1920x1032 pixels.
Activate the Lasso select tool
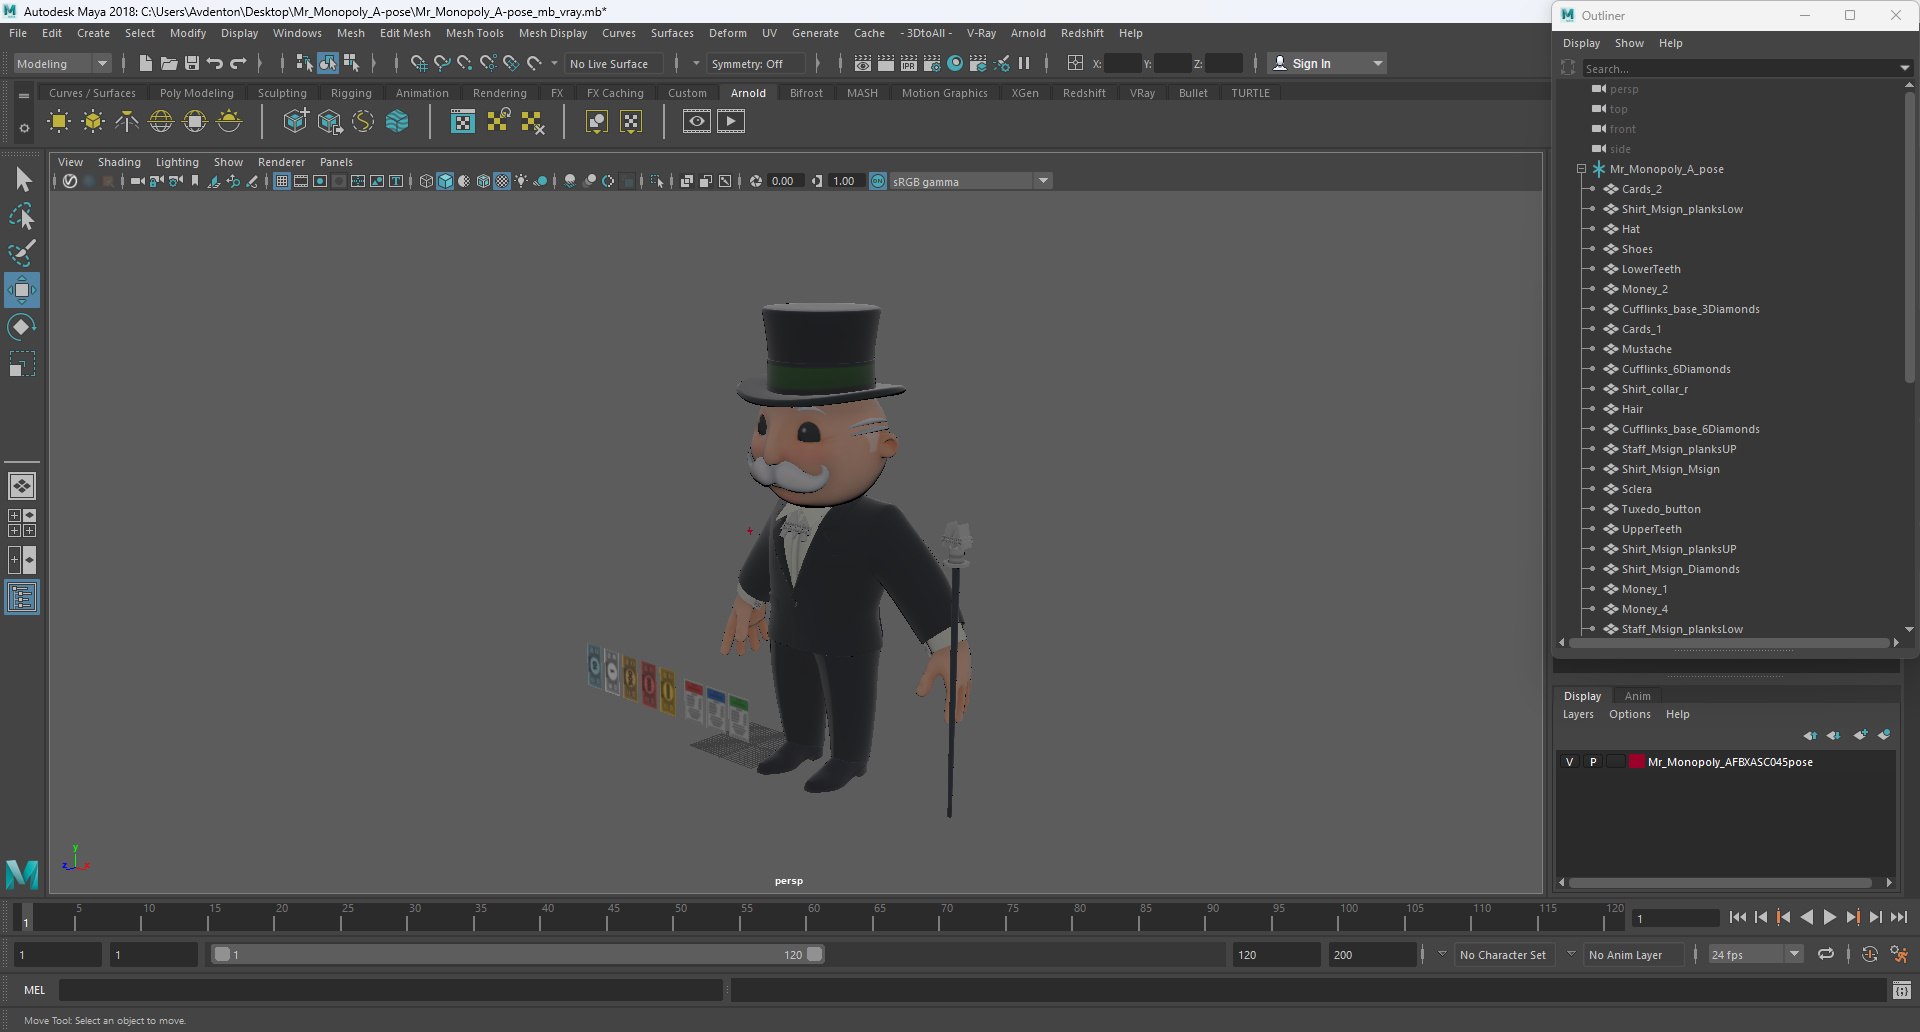point(21,216)
